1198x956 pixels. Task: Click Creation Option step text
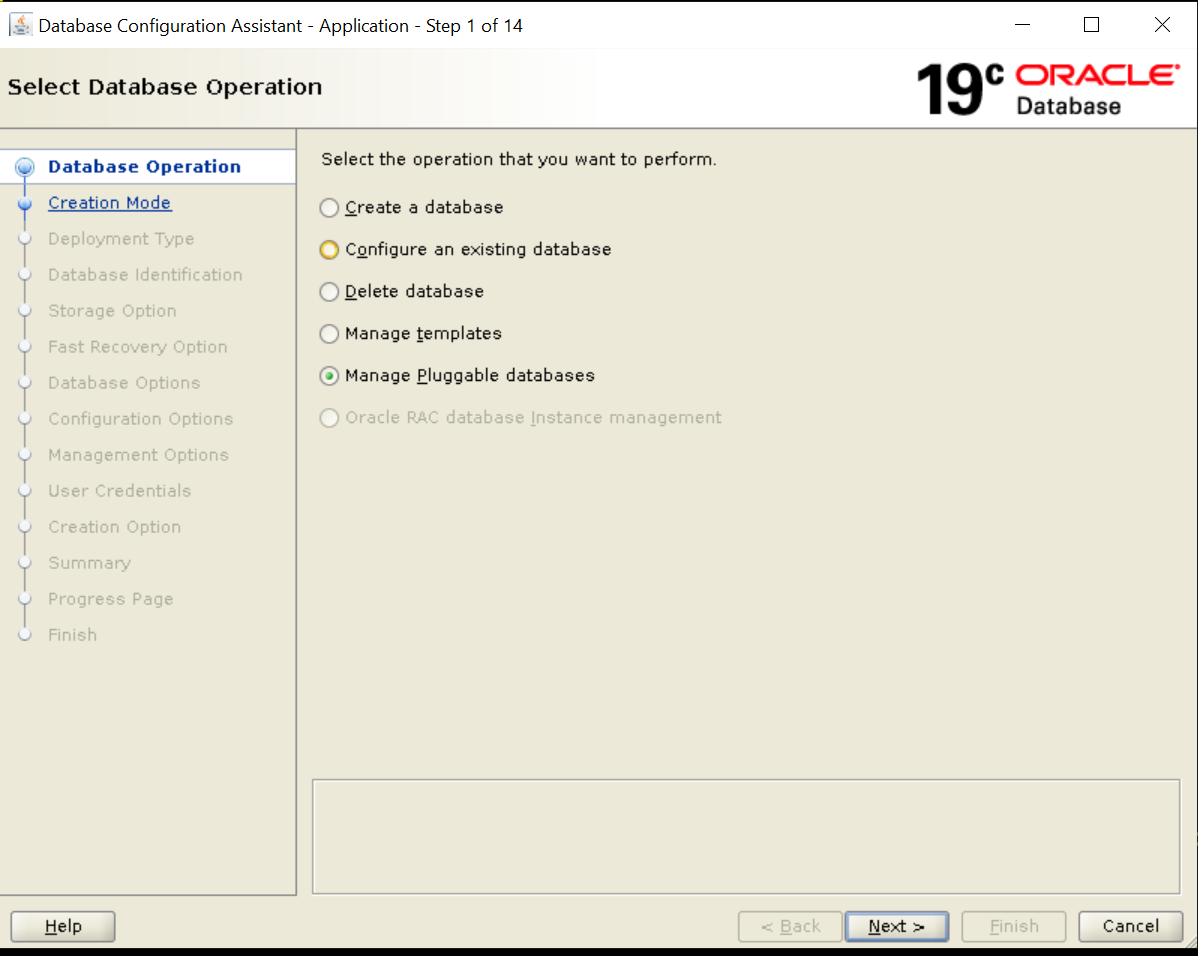pos(115,527)
